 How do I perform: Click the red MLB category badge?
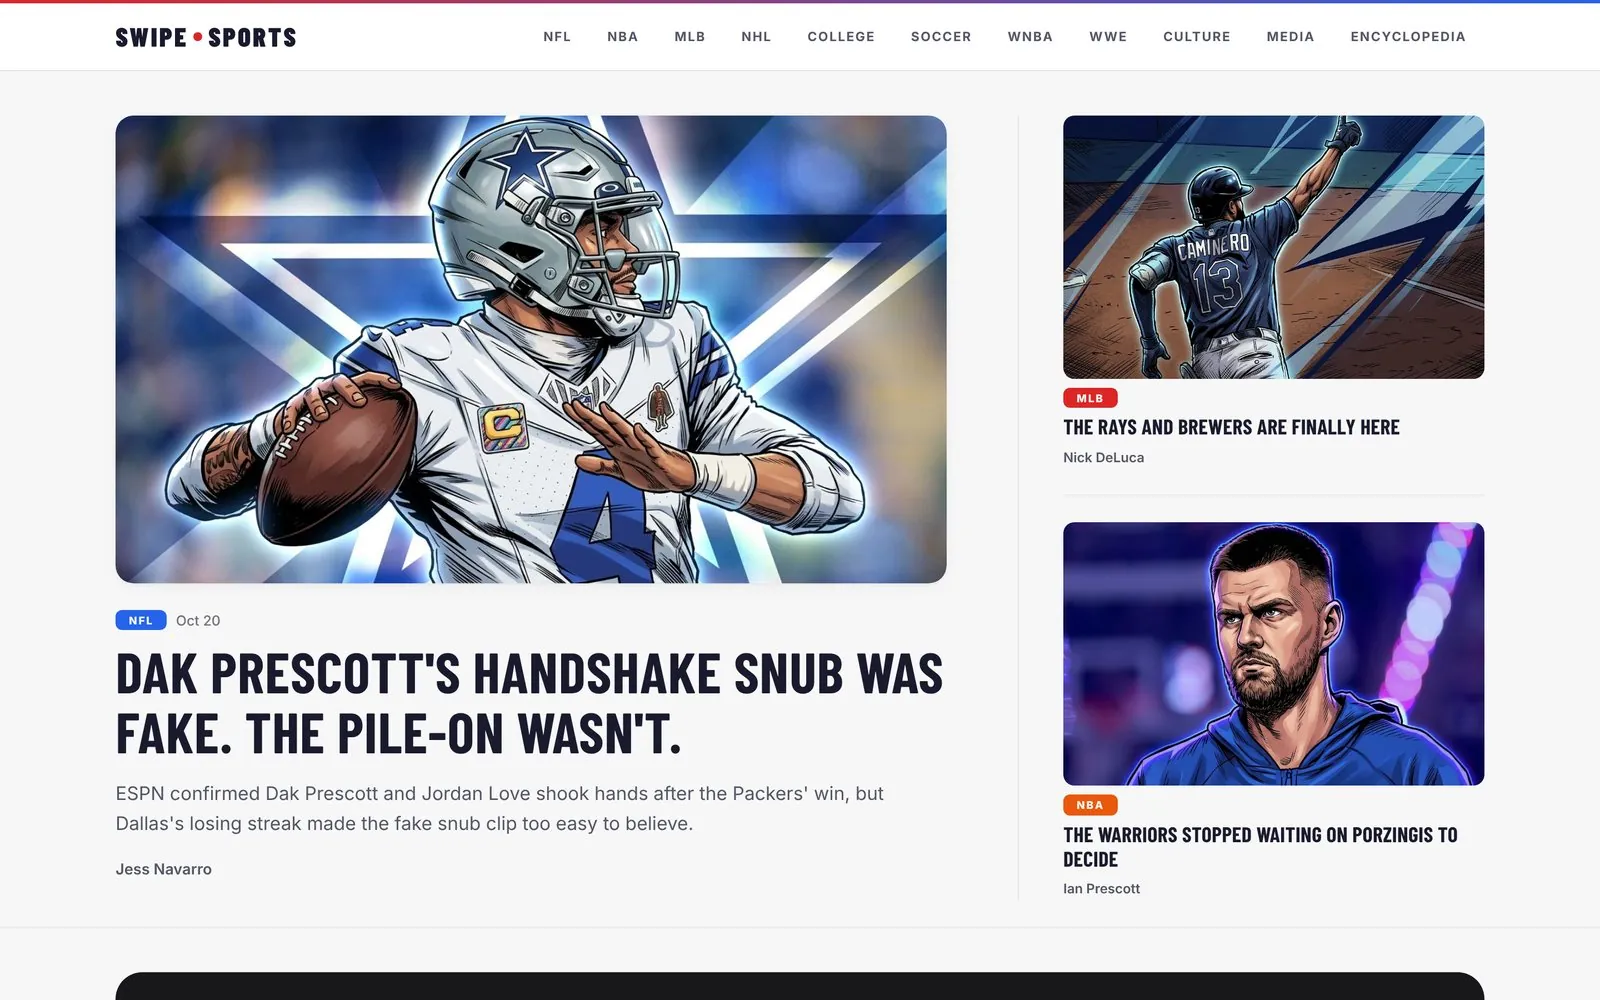pos(1090,398)
